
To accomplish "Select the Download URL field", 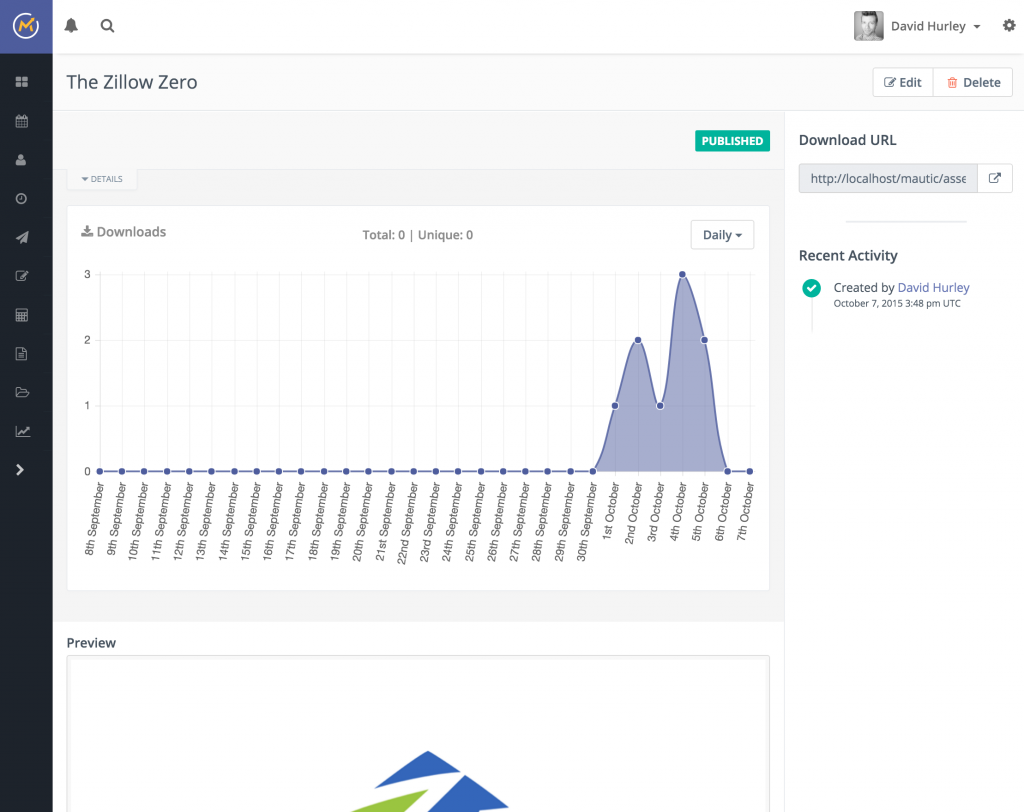I will (888, 178).
